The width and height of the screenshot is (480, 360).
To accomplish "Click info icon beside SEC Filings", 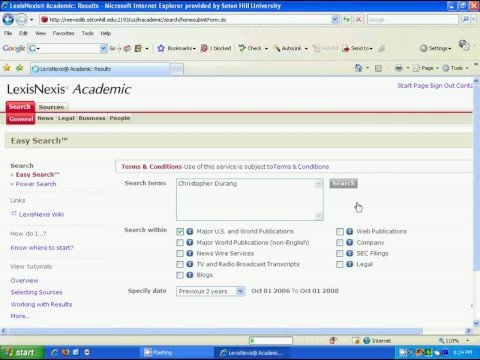I will pos(350,253).
